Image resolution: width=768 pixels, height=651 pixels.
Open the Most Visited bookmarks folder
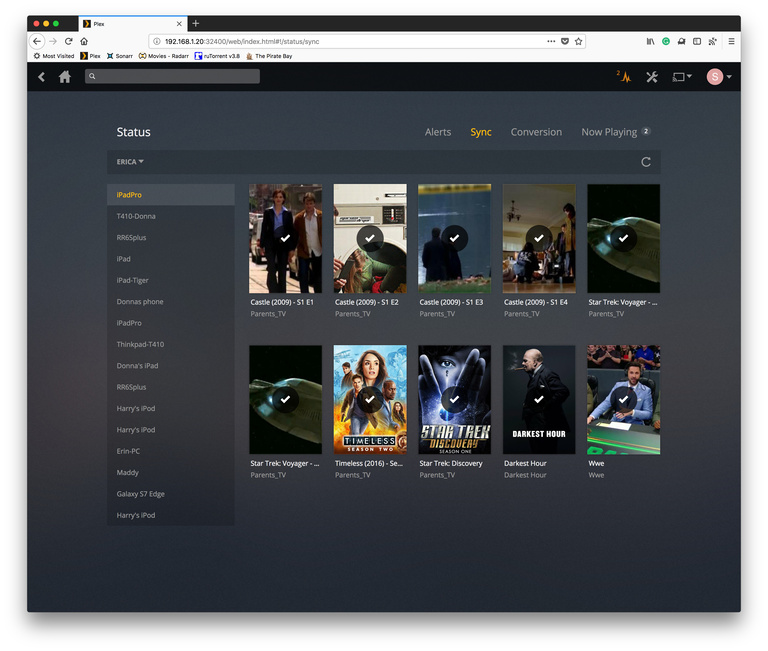coord(54,56)
